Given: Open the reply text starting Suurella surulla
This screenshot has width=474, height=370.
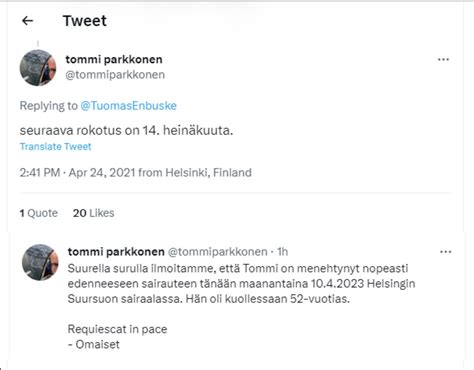Looking at the screenshot, I should (x=241, y=284).
